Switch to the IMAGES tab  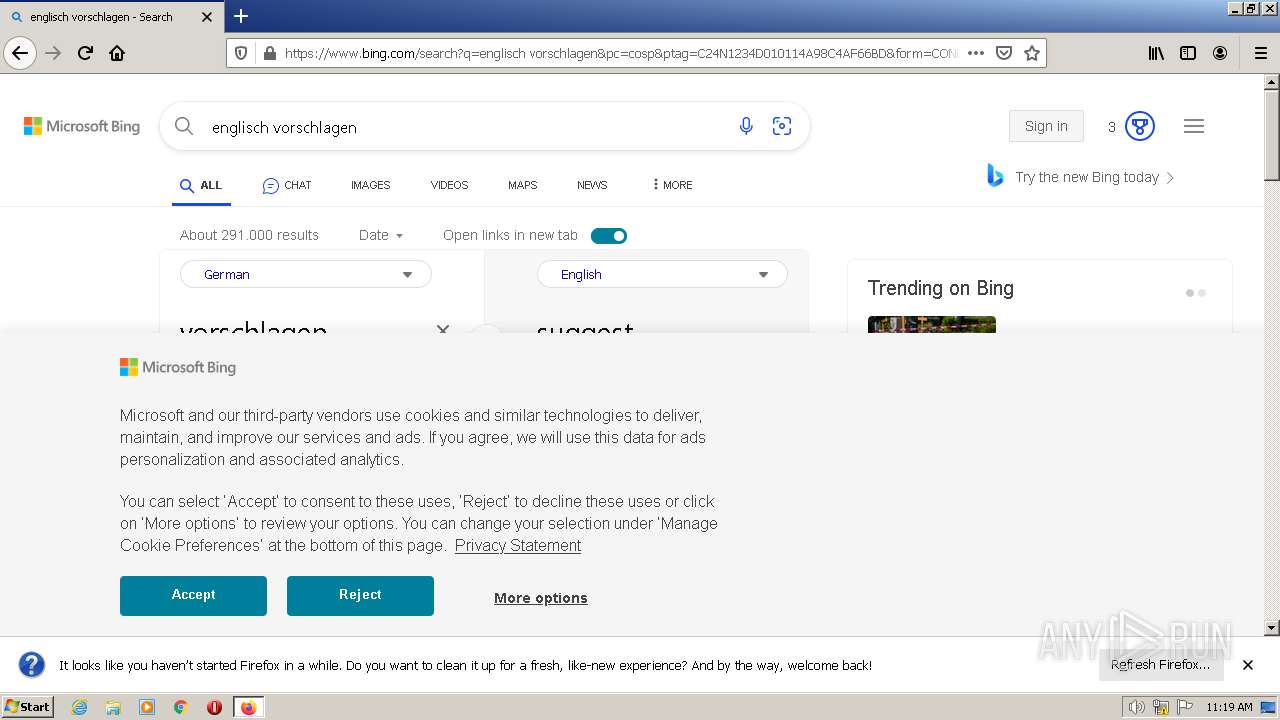[370, 185]
